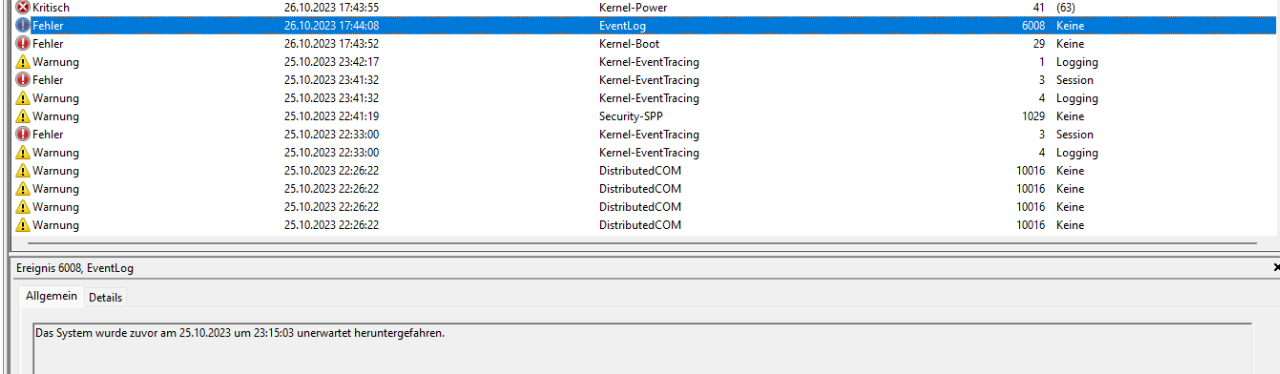1280x374 pixels.
Task: Click the error icon of the 23:41:32 Fehler row
Action: pyautogui.click(x=23, y=80)
